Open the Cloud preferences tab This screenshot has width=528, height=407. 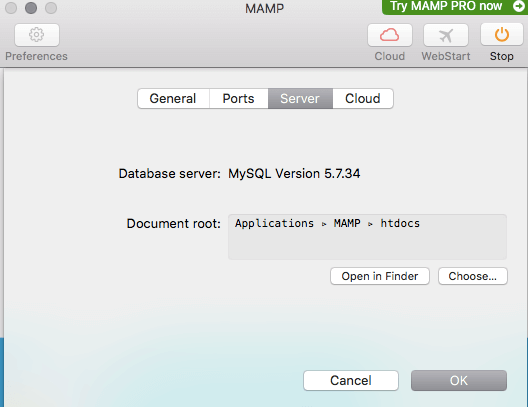click(x=363, y=99)
